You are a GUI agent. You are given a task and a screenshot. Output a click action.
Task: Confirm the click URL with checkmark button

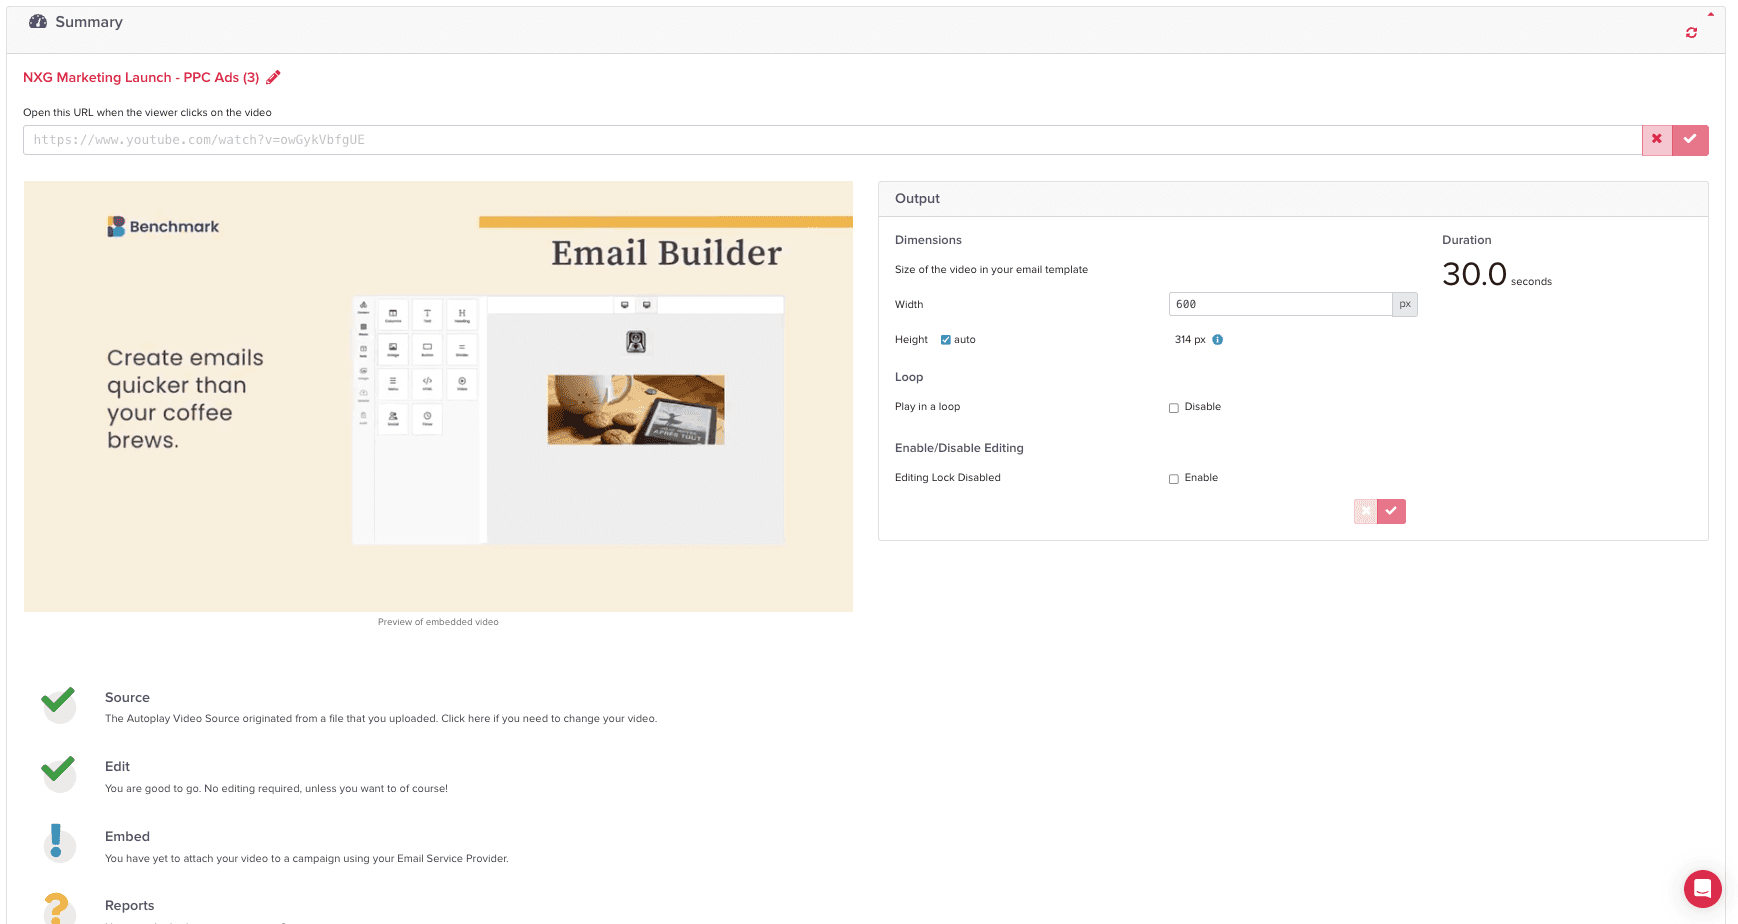(1690, 140)
